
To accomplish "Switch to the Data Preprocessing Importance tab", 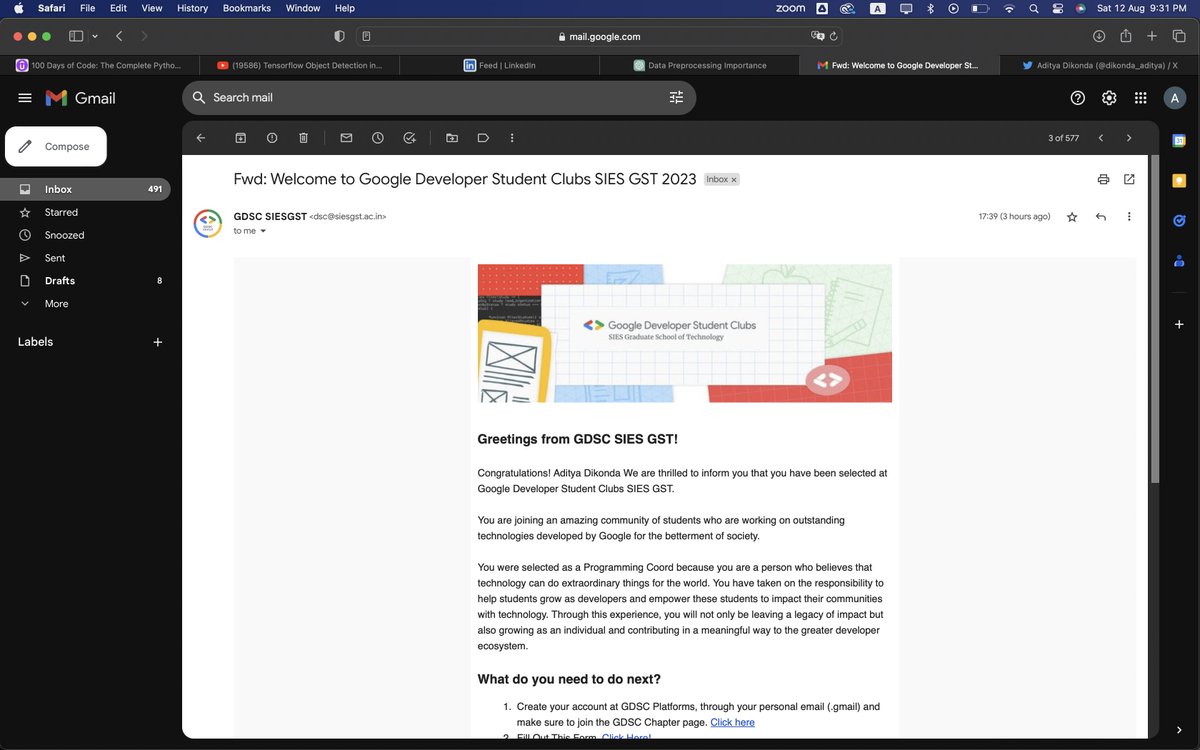I will coord(700,65).
